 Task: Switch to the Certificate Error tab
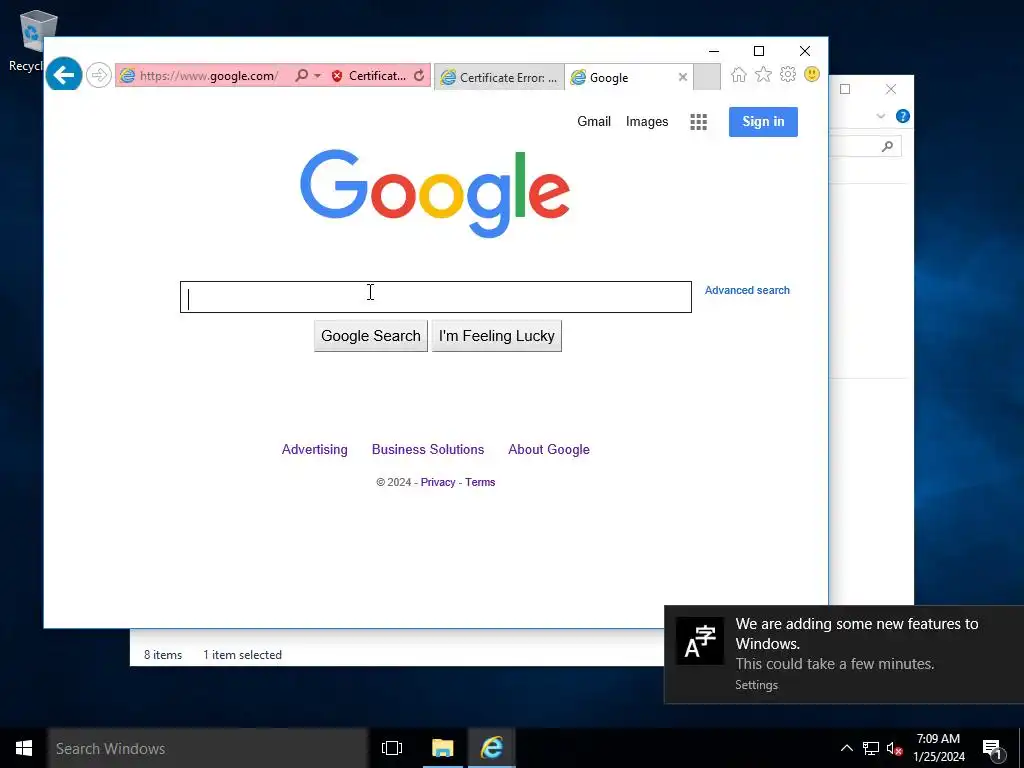(500, 77)
